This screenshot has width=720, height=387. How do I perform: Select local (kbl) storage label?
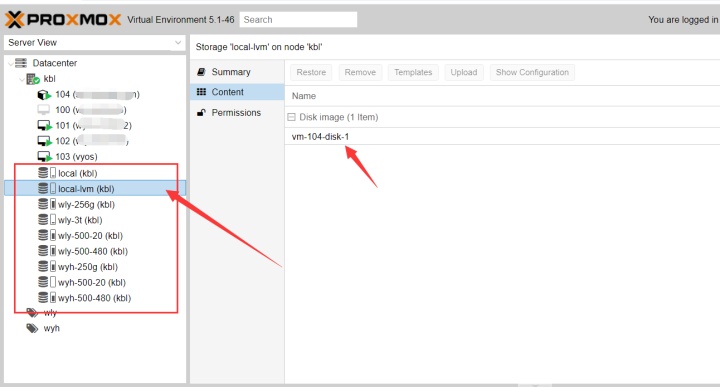click(x=78, y=173)
